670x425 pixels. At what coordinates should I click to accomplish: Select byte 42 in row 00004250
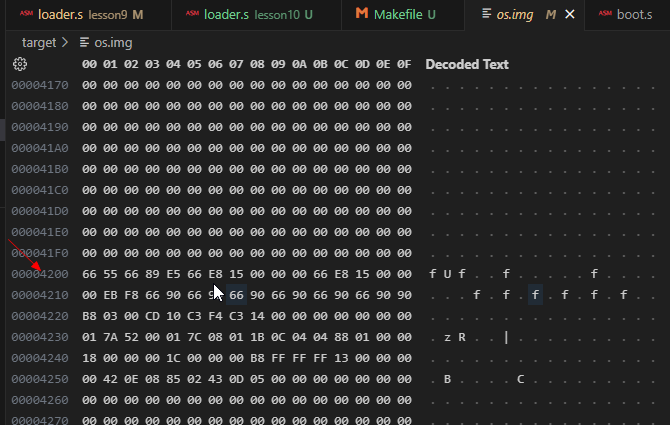(110, 379)
